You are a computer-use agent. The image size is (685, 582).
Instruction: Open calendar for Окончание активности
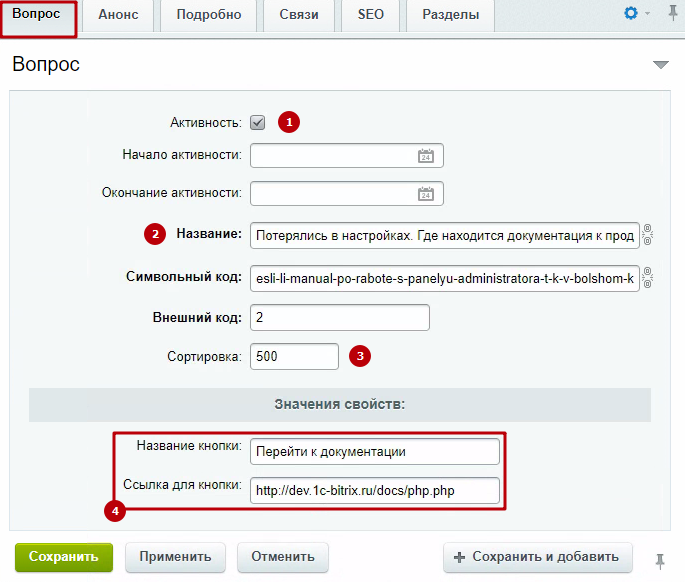426,194
